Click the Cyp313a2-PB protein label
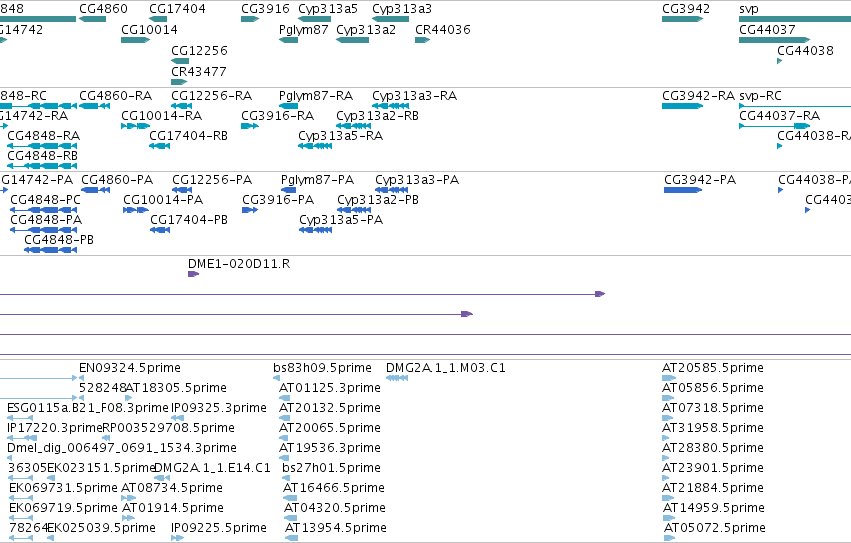Screen dimensions: 851x543 pyautogui.click(x=378, y=200)
